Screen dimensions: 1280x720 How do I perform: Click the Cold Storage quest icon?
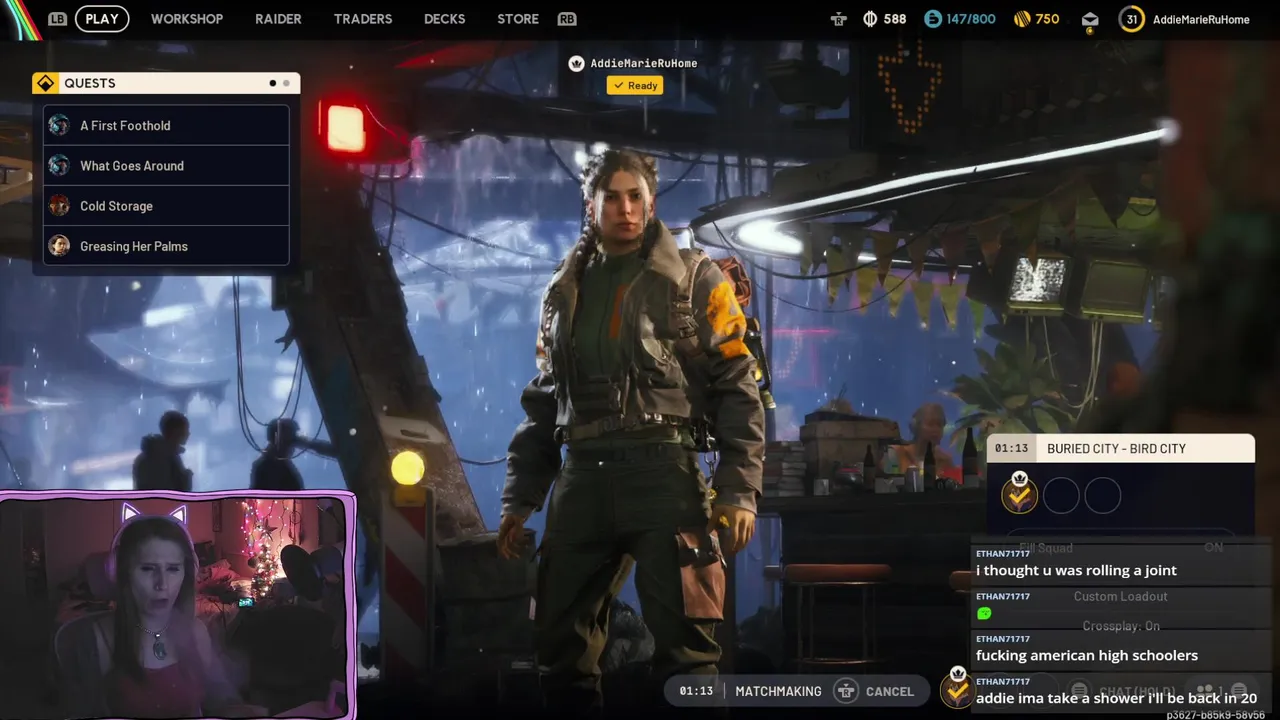click(59, 205)
